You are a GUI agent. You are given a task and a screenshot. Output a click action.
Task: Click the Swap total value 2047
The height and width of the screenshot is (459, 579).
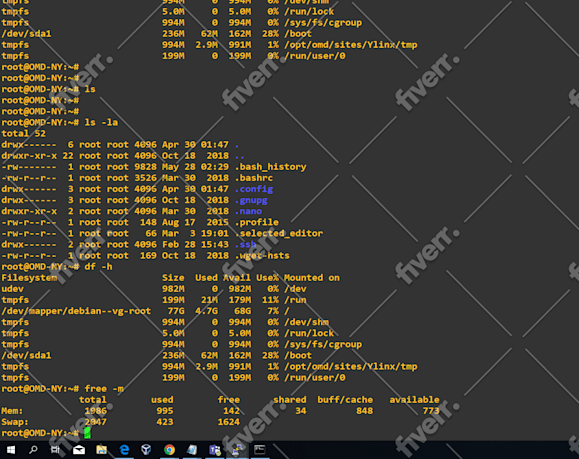pos(96,422)
